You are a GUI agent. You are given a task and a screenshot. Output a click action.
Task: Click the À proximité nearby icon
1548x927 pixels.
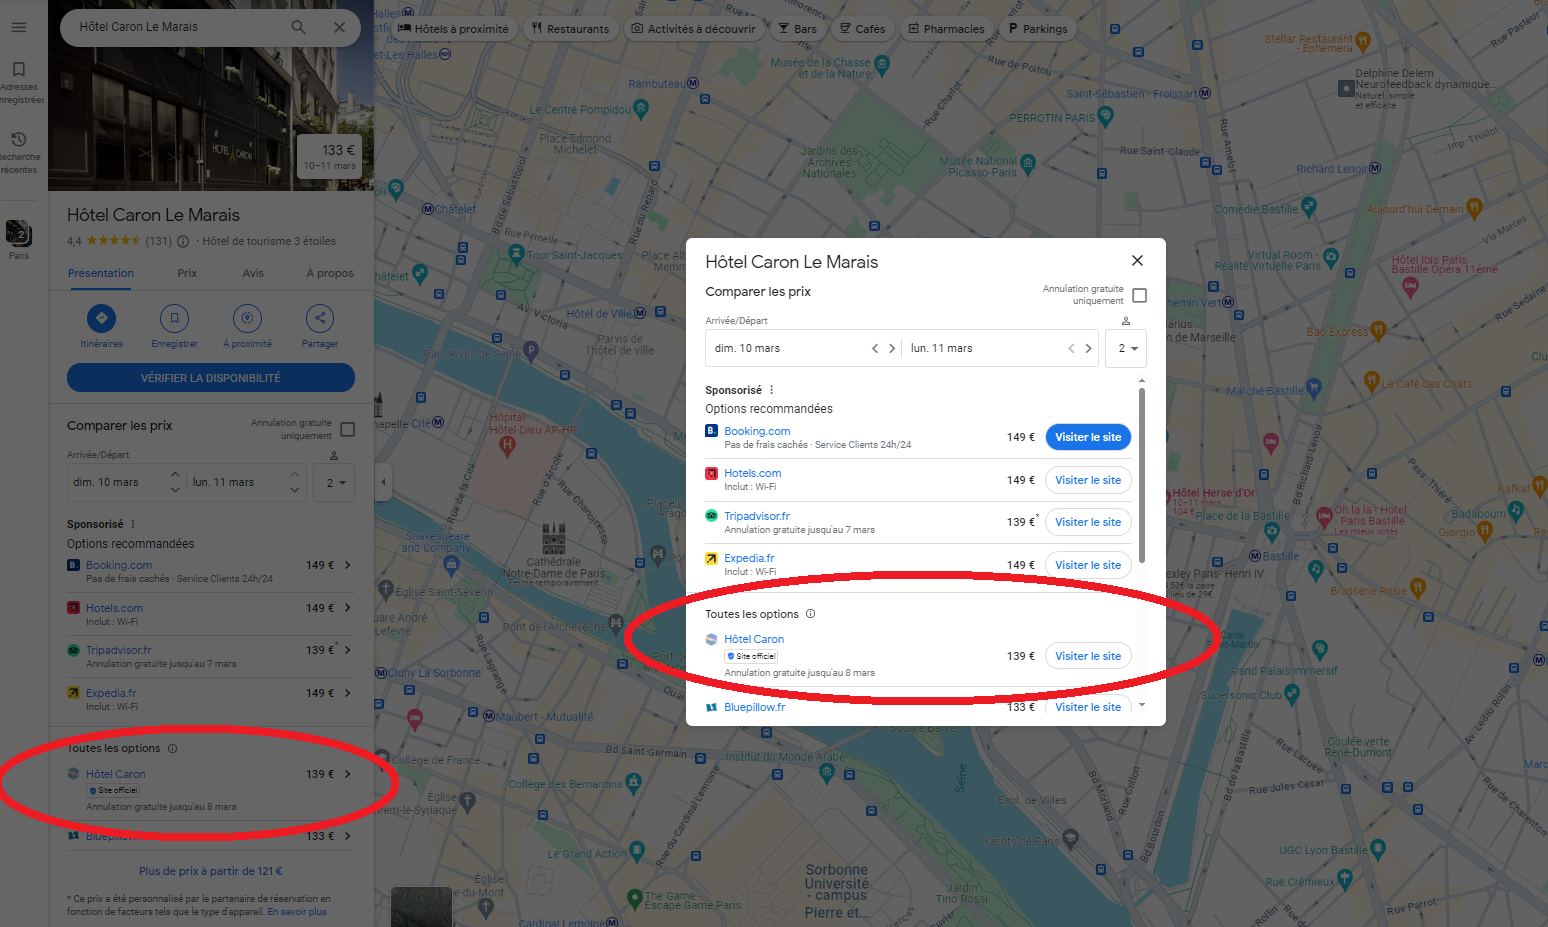247,318
